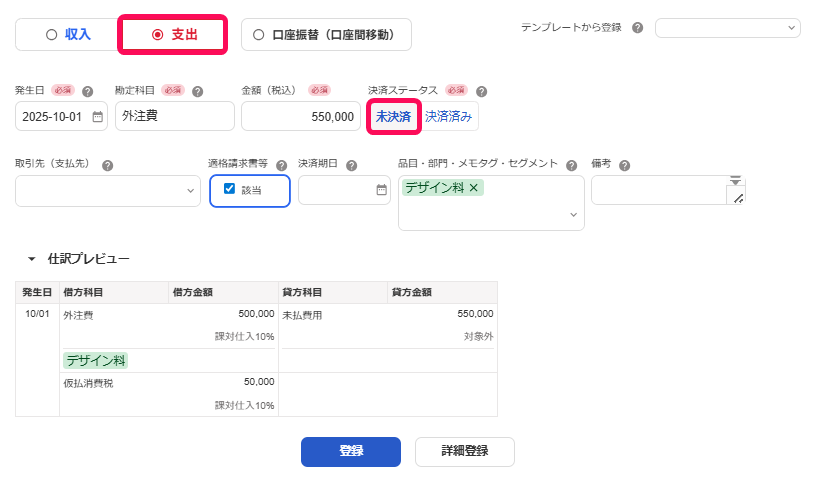Click 外注費 in the journal preview

tap(79, 315)
